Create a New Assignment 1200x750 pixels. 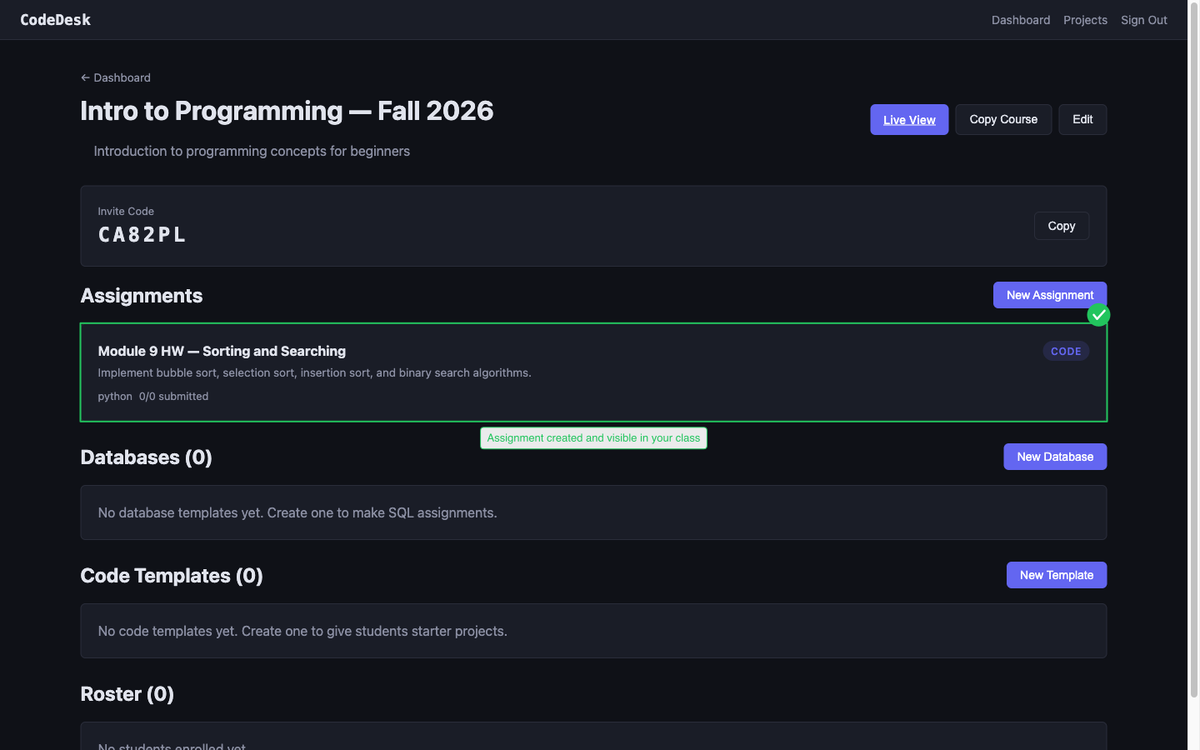click(1049, 295)
